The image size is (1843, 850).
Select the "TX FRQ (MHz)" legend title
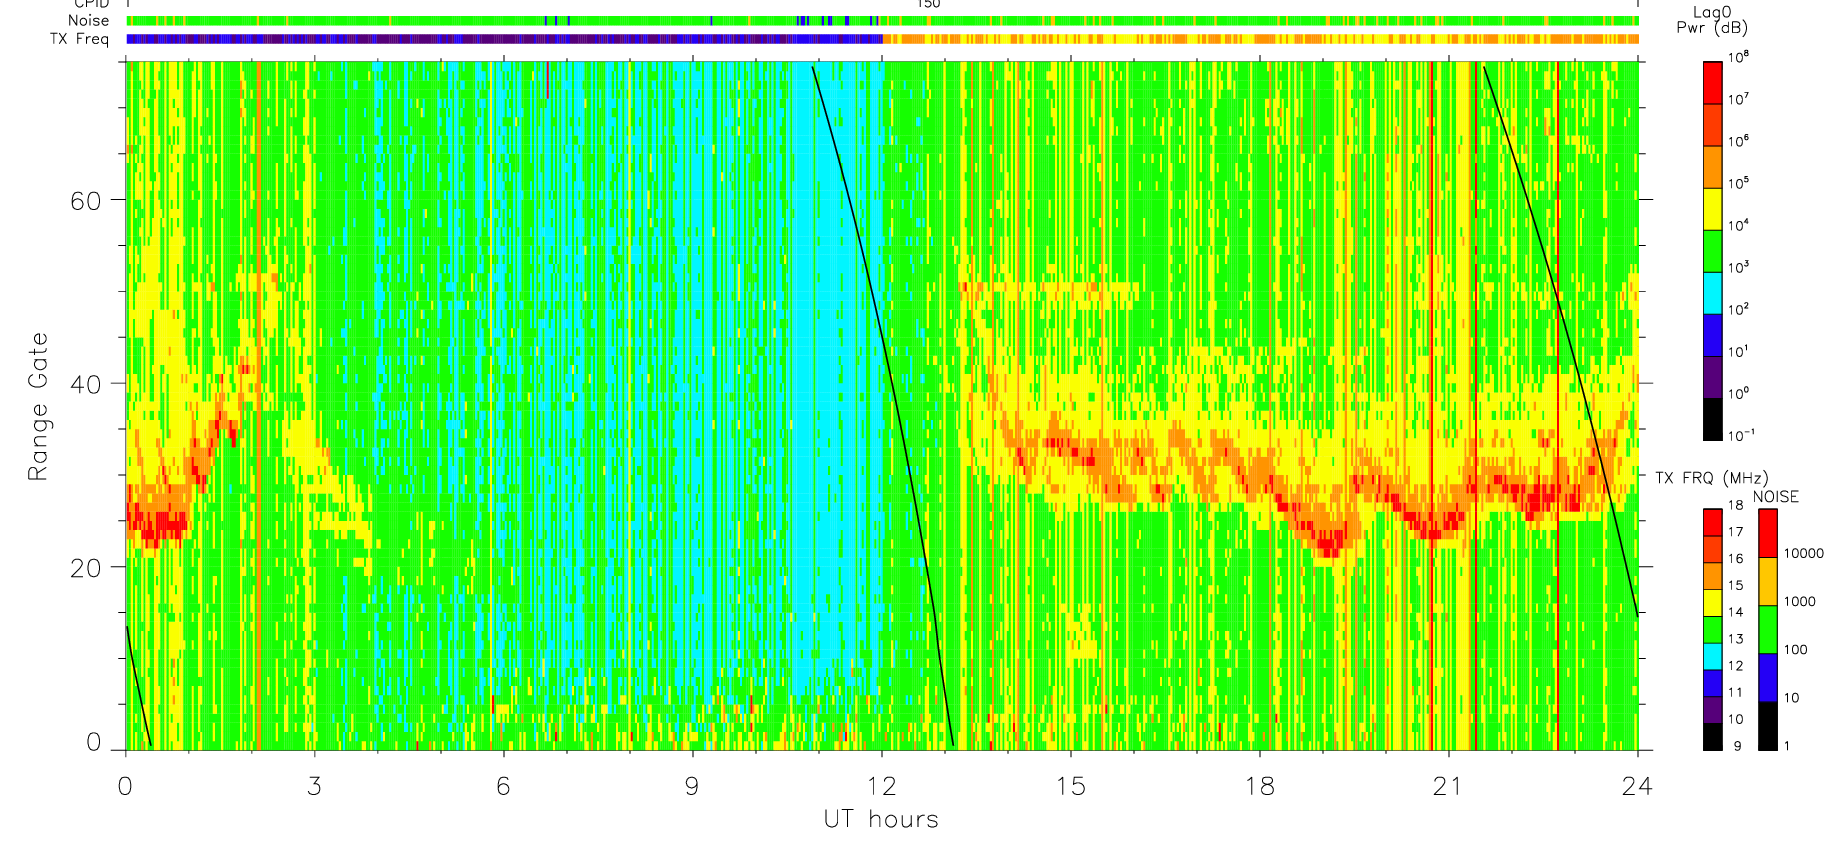tap(1711, 478)
